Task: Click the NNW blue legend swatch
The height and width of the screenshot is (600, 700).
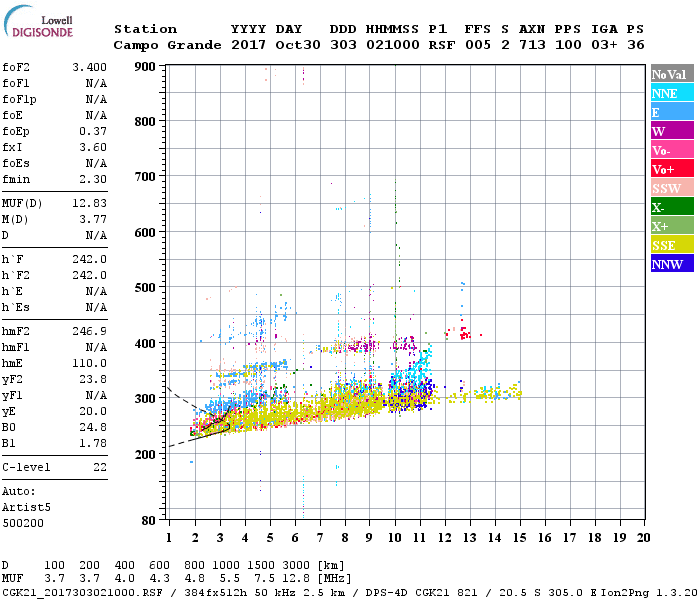Action: click(x=672, y=263)
